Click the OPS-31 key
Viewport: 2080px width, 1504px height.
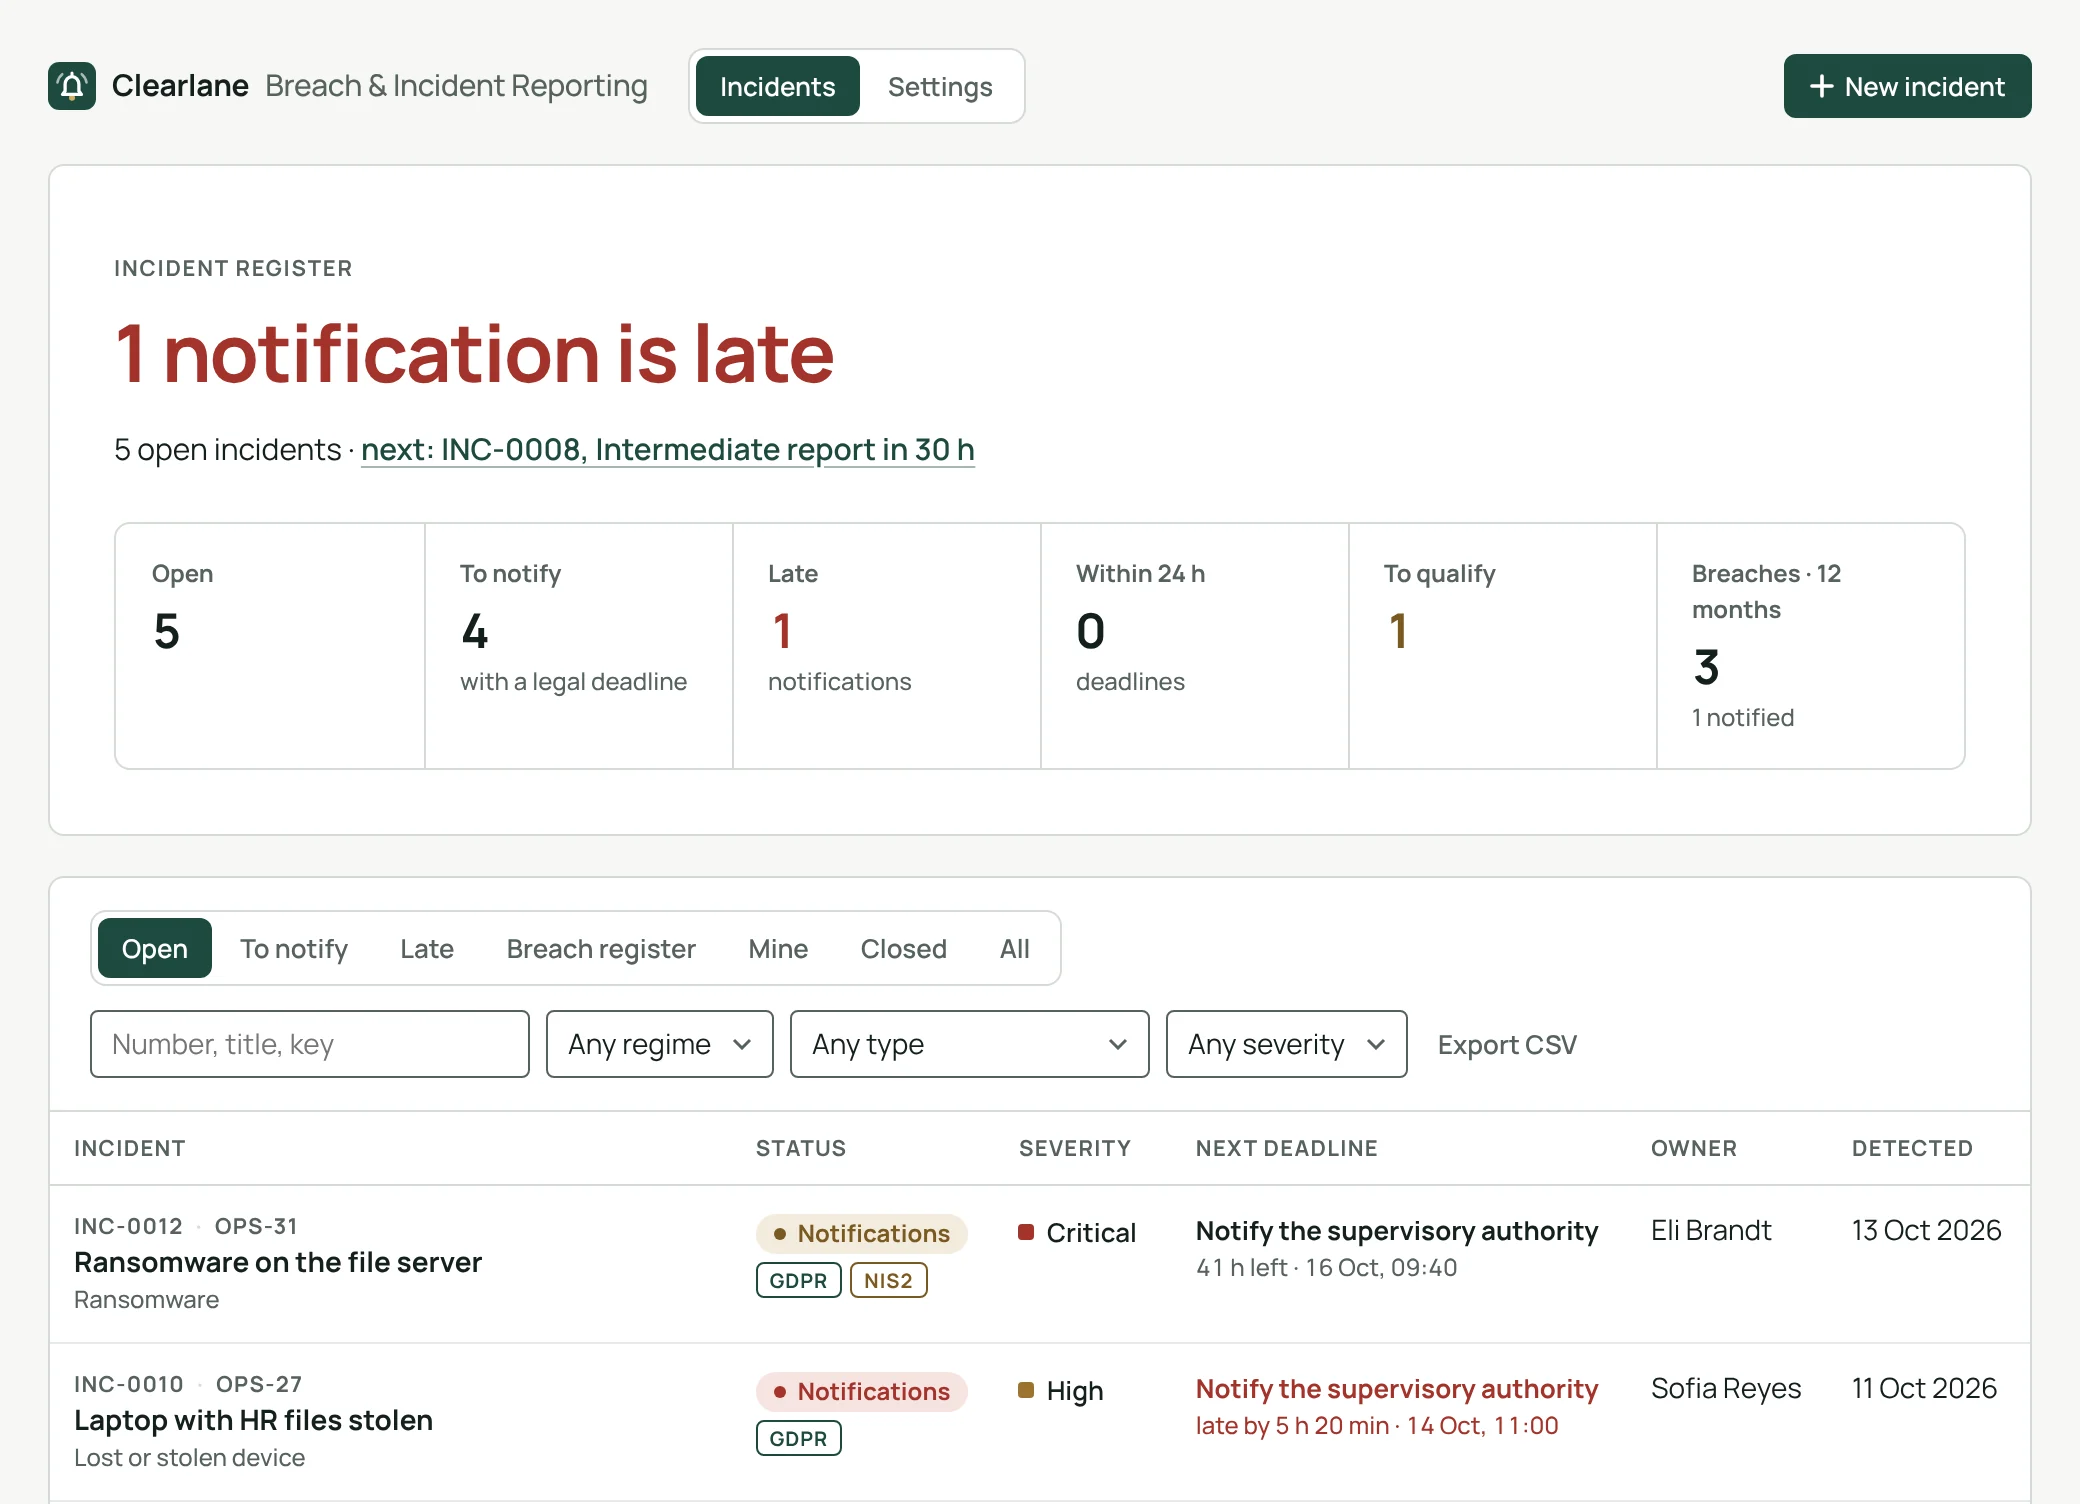click(256, 1226)
